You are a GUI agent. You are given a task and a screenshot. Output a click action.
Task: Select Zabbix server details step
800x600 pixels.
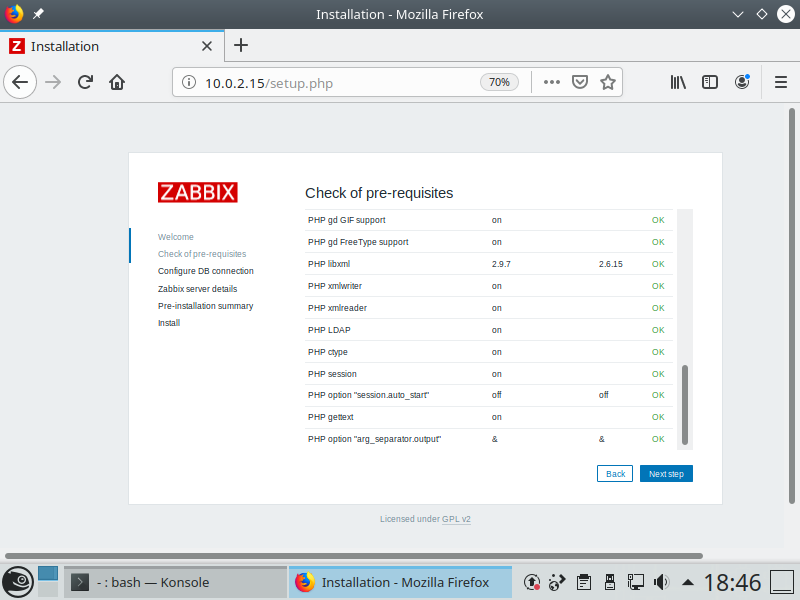pyautogui.click(x=197, y=289)
